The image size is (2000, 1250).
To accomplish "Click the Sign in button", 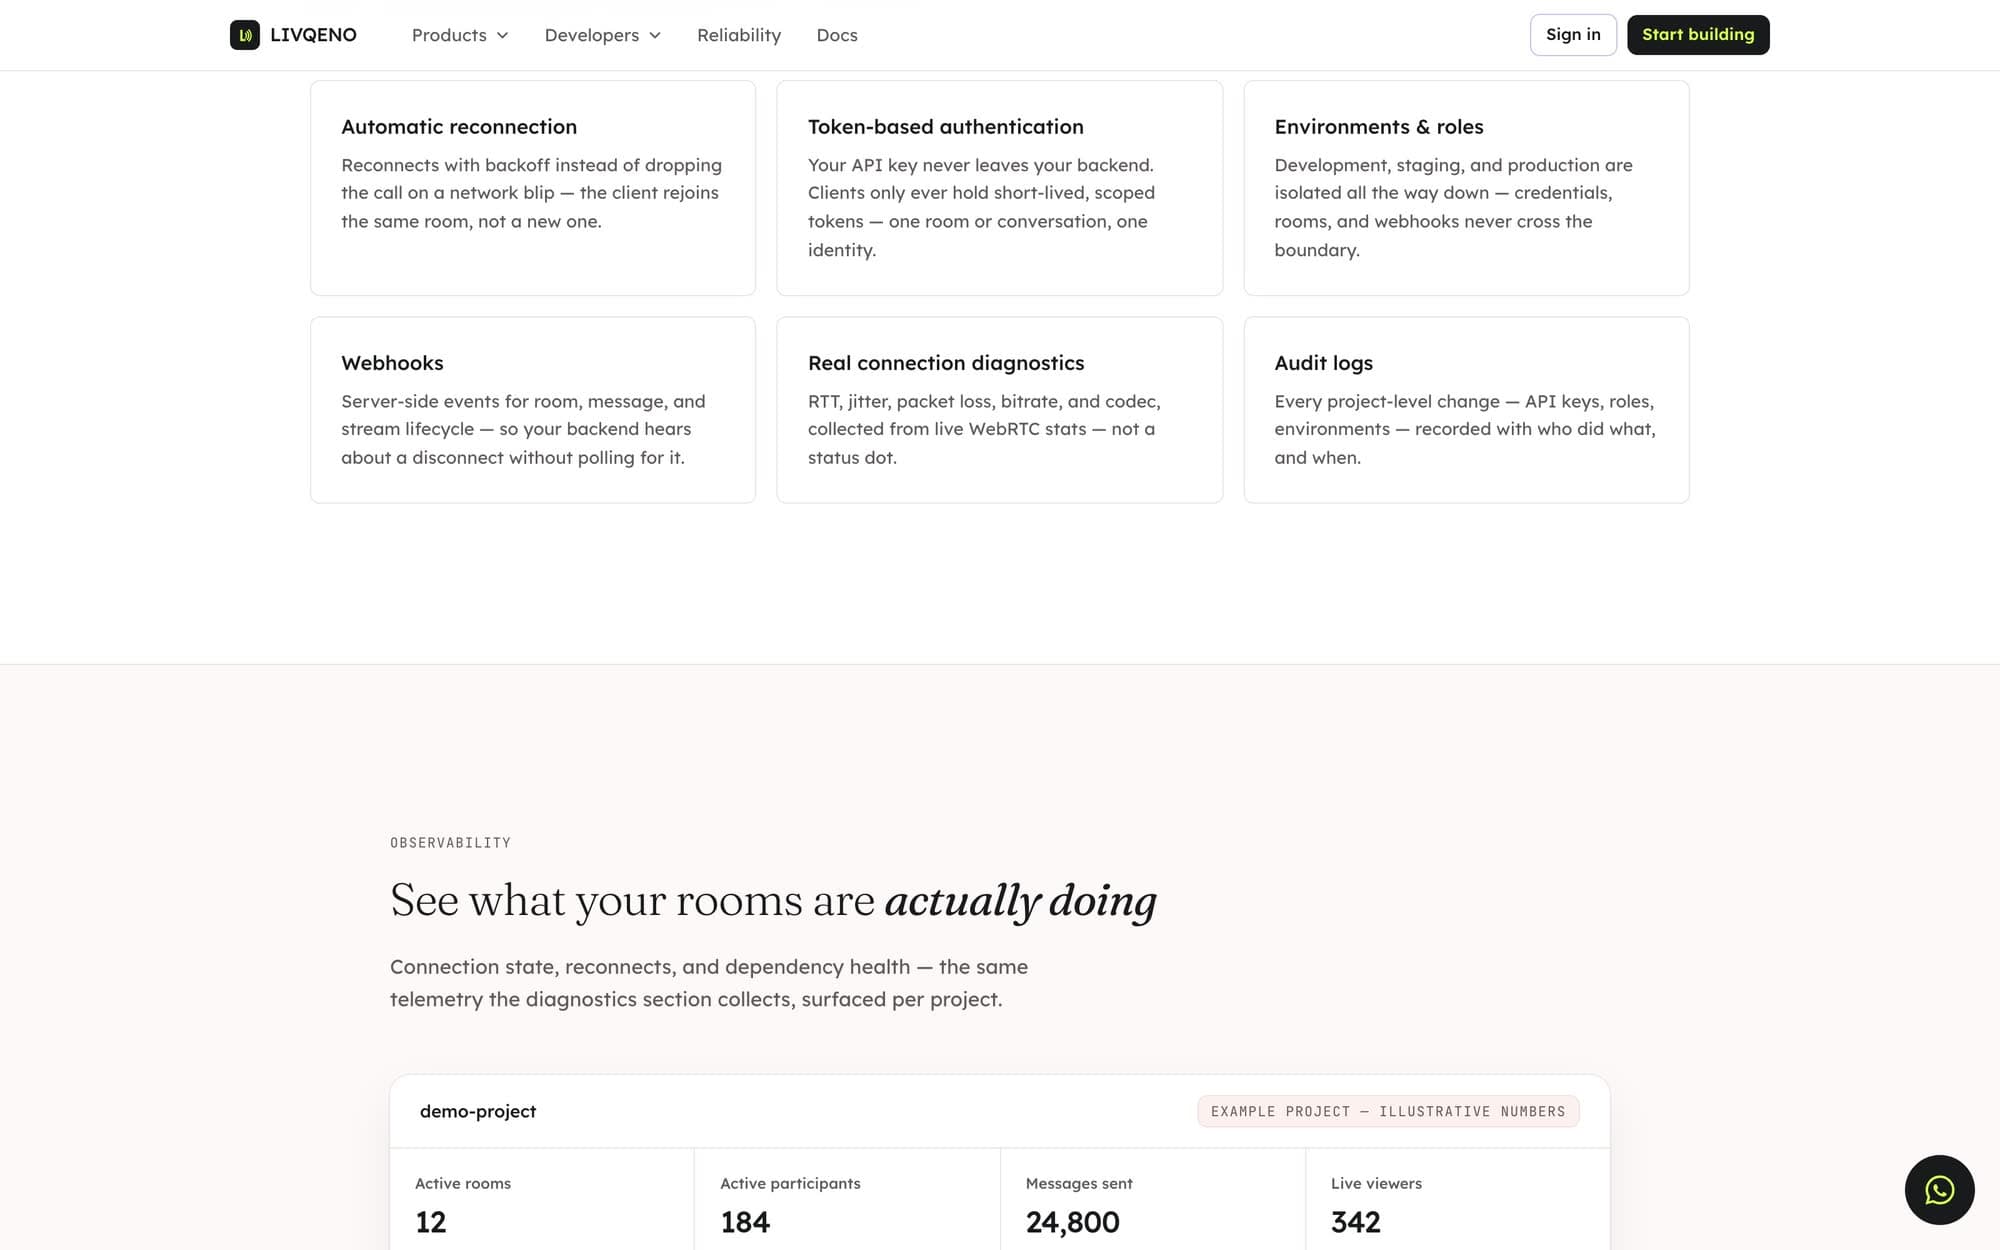I will [x=1573, y=35].
